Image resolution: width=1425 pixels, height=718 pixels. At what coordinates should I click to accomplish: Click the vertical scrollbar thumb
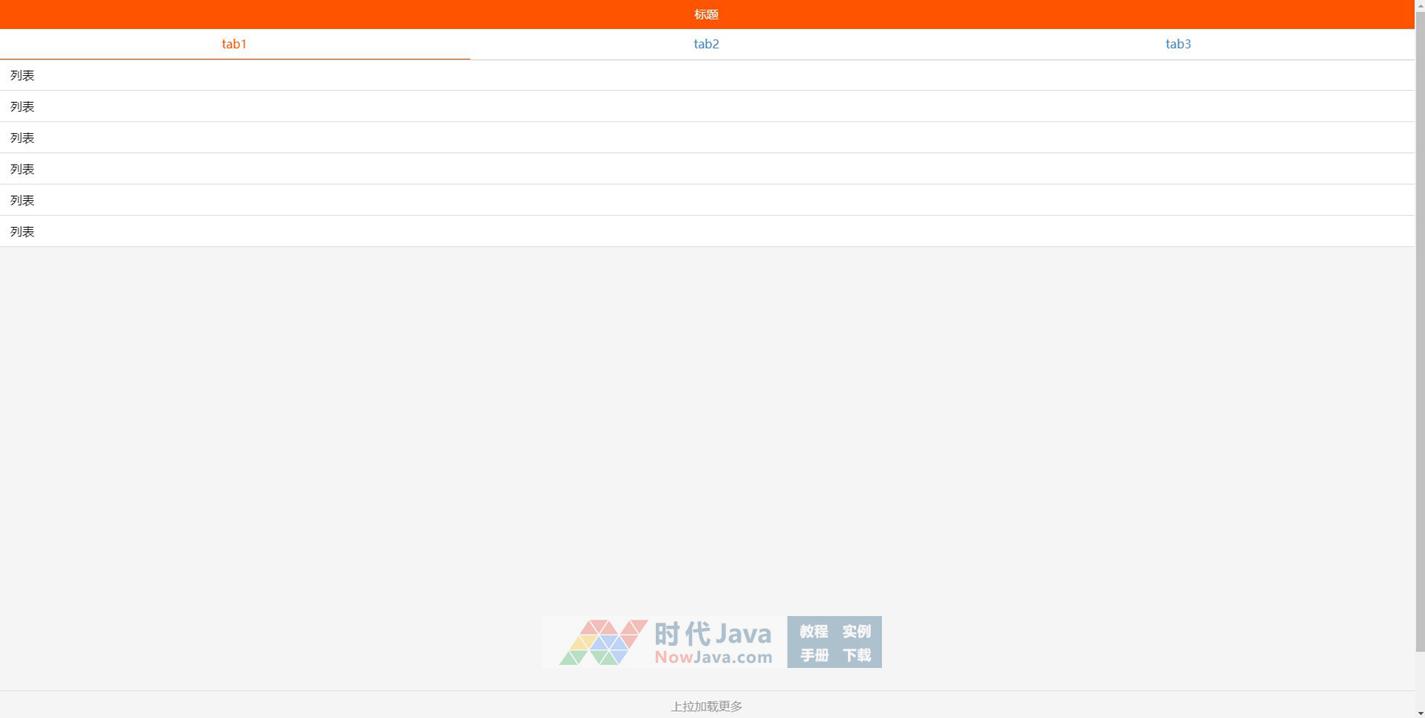[x=1420, y=330]
